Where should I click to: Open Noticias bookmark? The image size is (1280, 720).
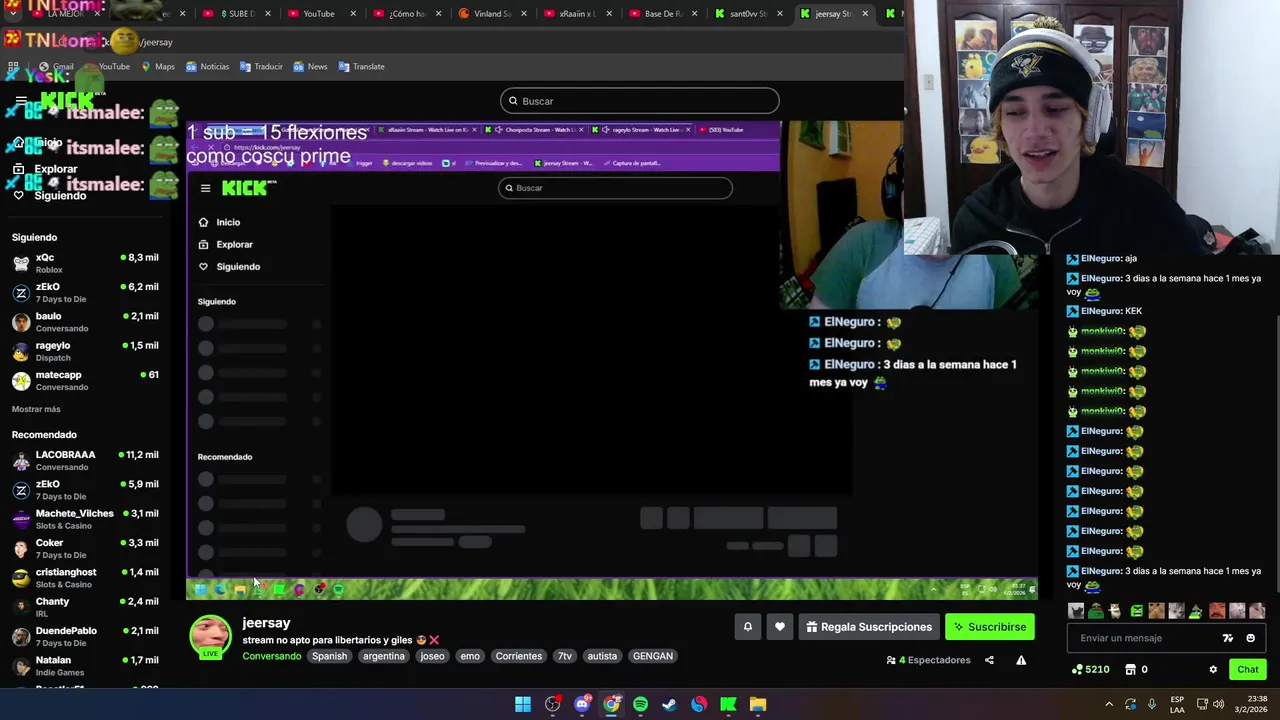207,67
